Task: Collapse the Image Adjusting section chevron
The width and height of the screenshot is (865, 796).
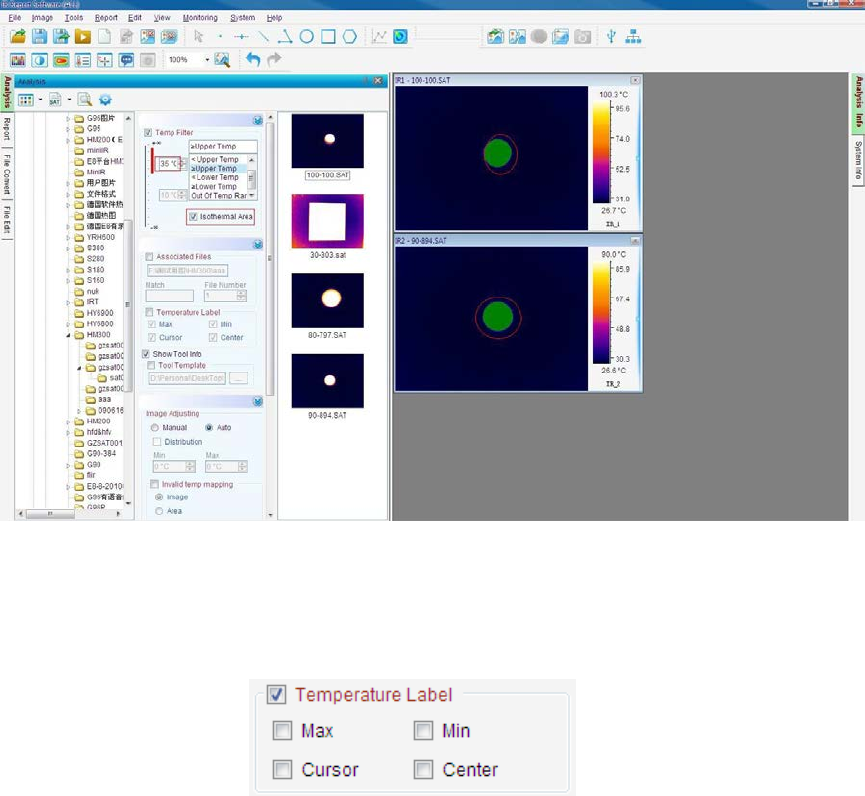Action: (x=258, y=402)
